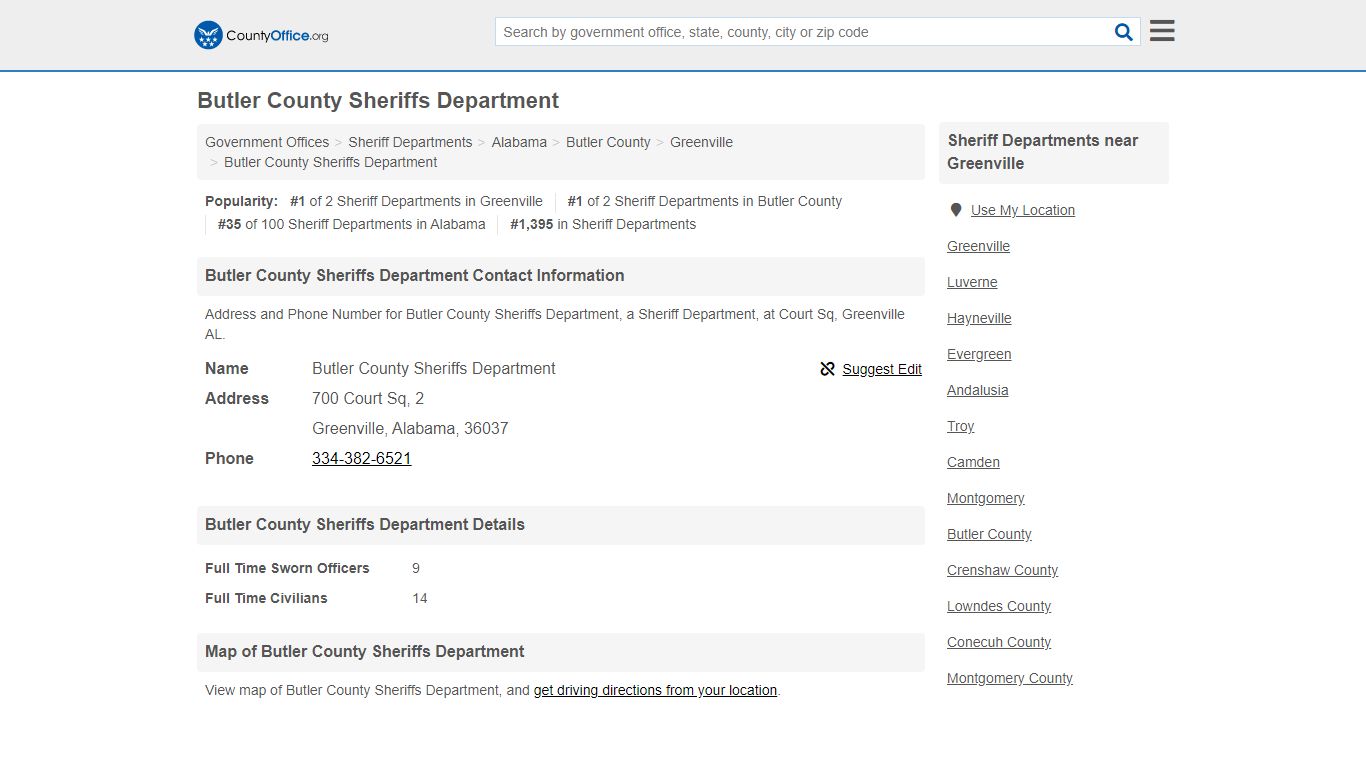Image resolution: width=1366 pixels, height=768 pixels.
Task: Open Andalusia sheriff departments
Action: tap(977, 390)
